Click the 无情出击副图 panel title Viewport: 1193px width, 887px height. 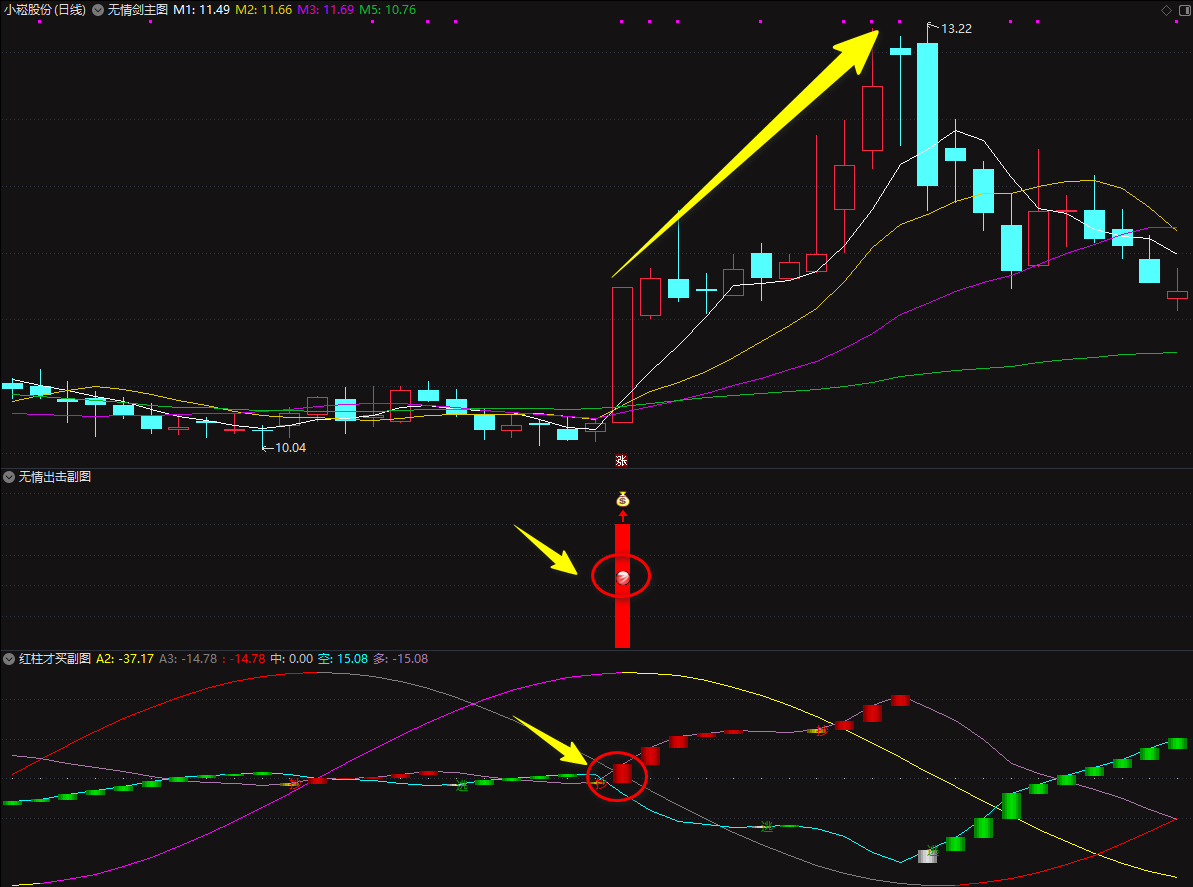click(55, 477)
